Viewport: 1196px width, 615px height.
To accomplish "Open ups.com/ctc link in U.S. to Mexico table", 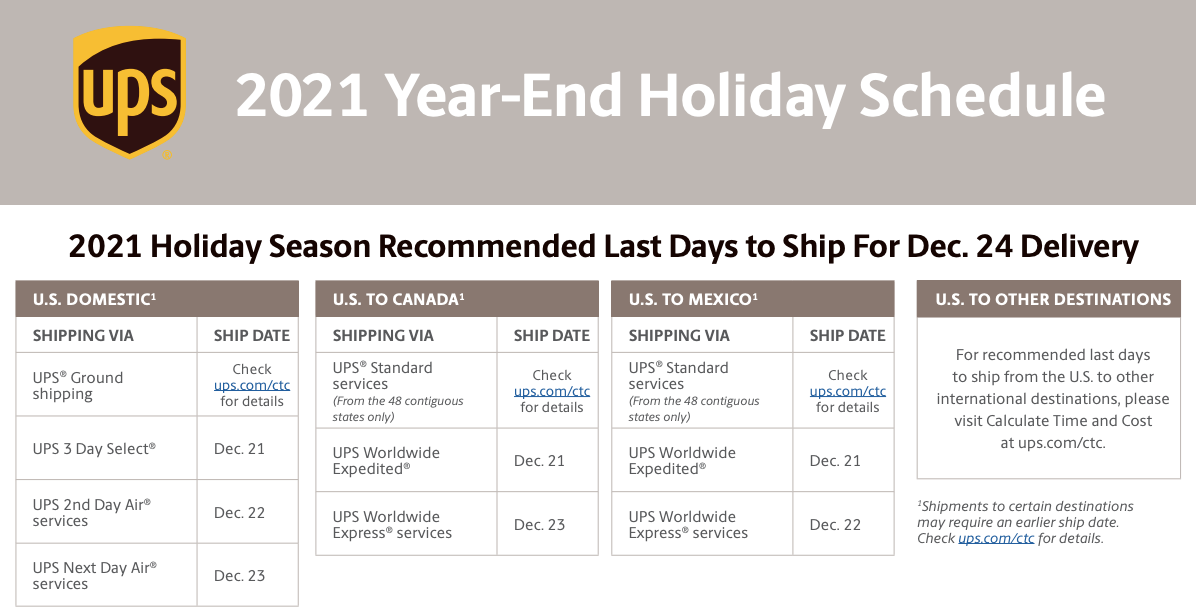I will click(x=847, y=391).
